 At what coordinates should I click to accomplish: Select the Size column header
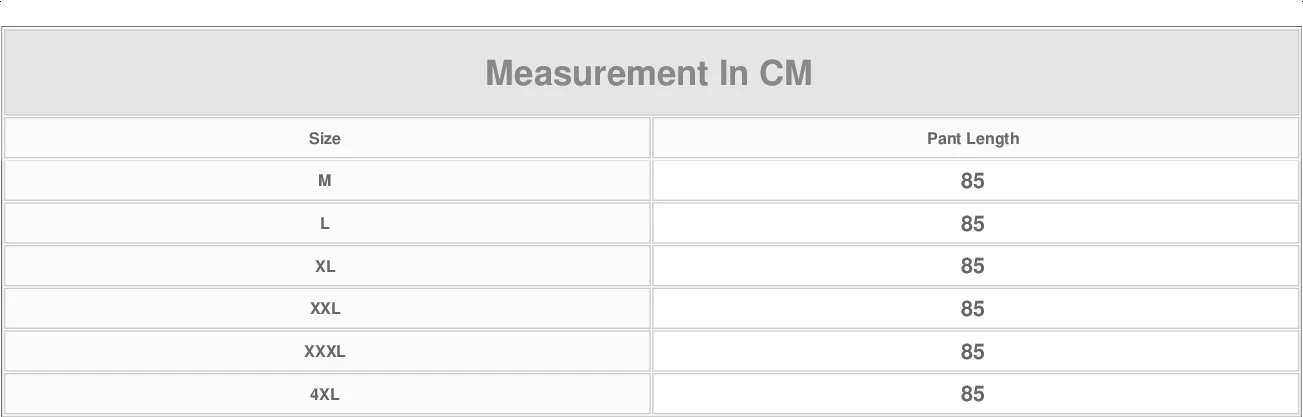[325, 138]
